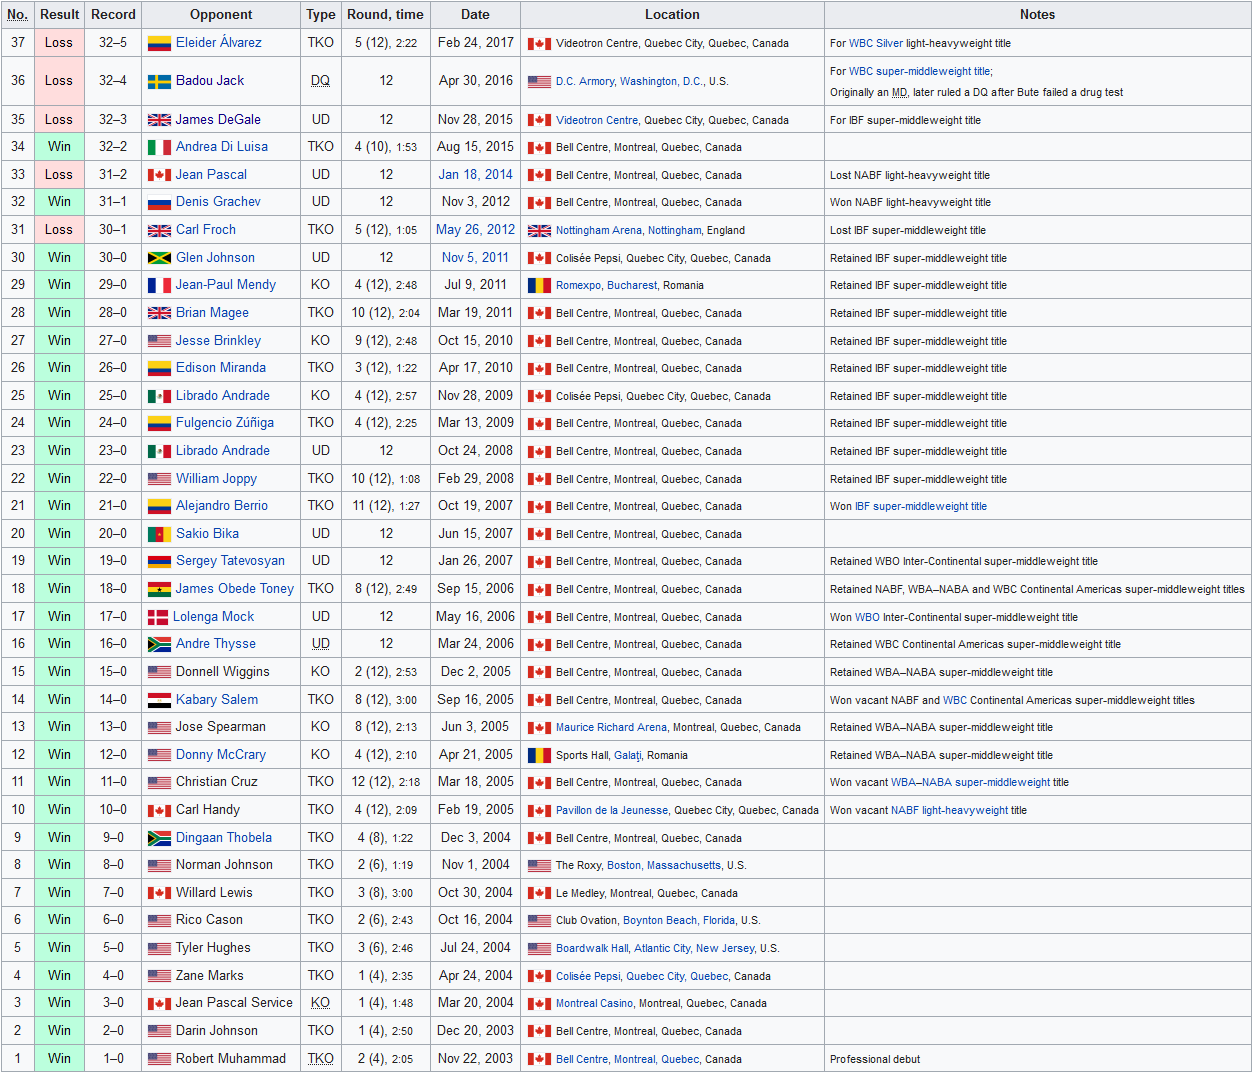1253x1073 pixels.
Task: Click the UK flag beside Nottingham Arena
Action: [539, 230]
